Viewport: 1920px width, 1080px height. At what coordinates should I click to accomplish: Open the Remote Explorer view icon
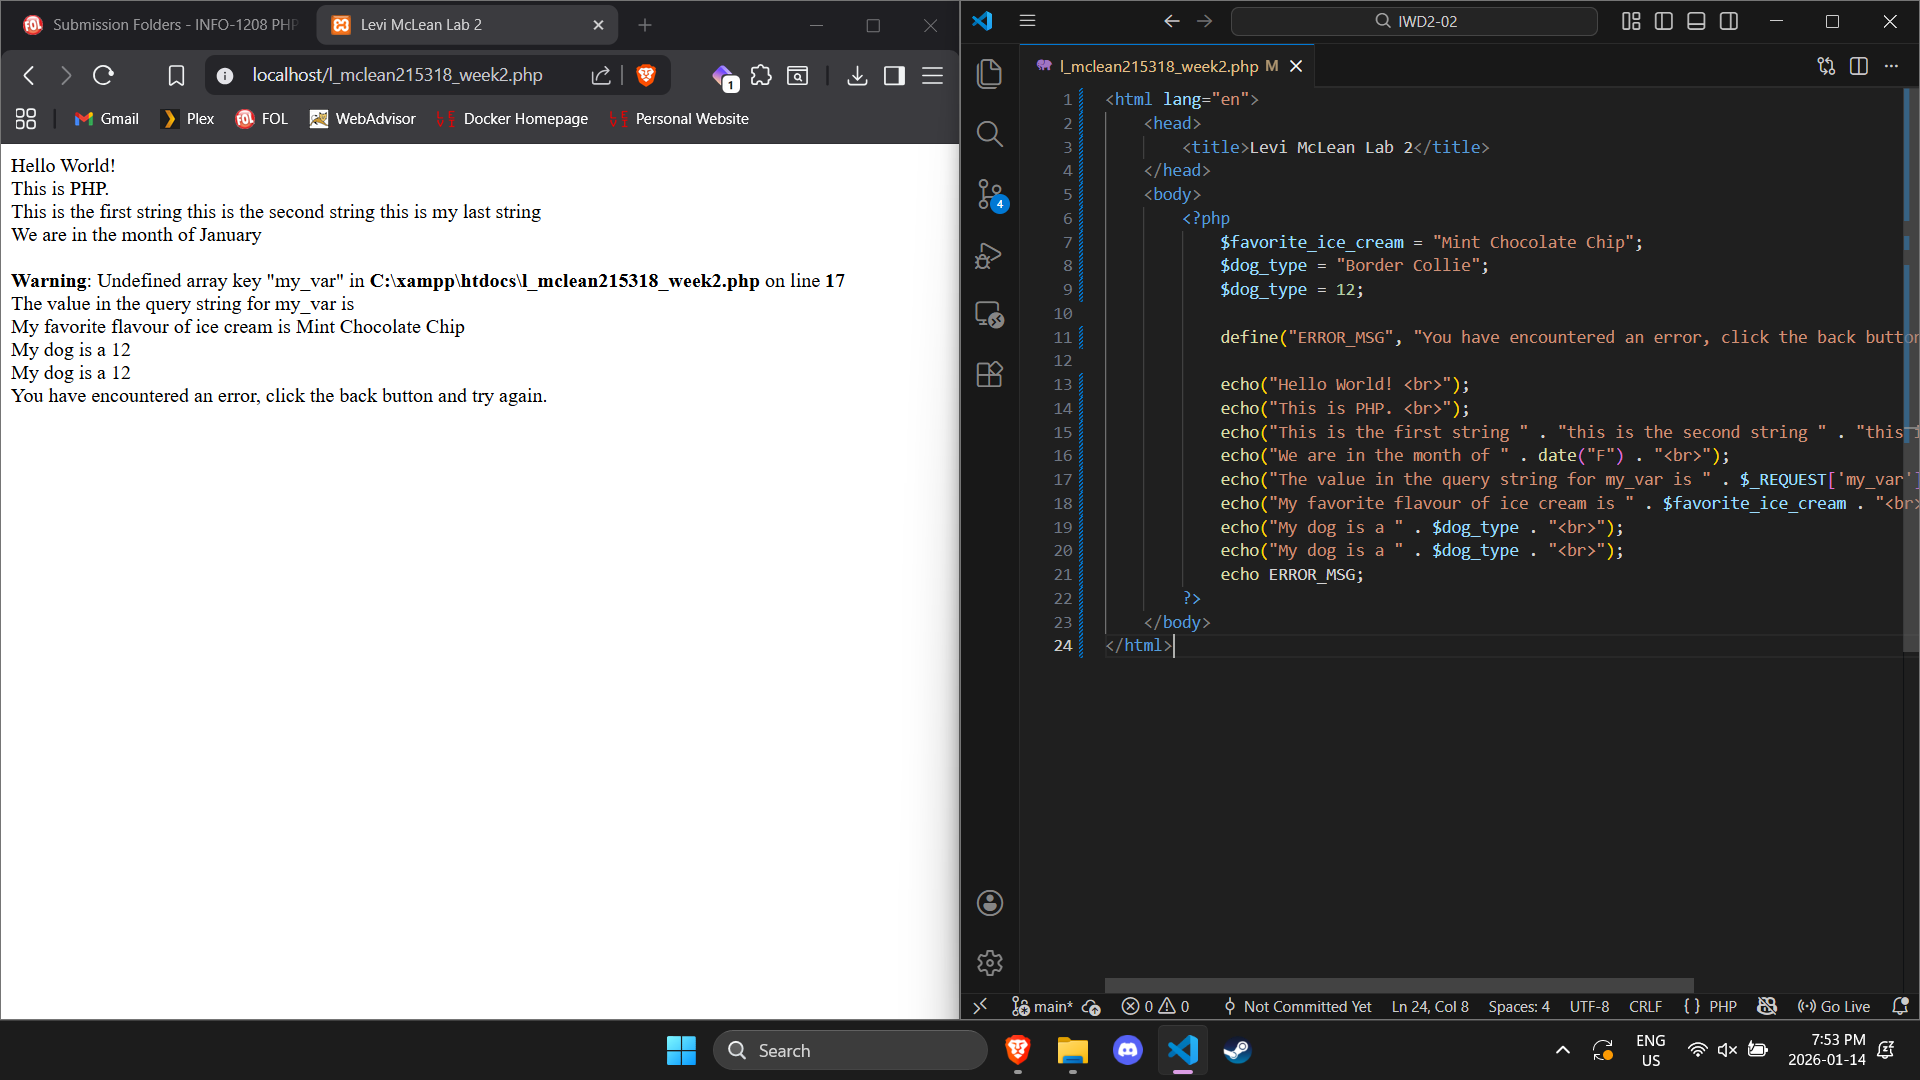[989, 315]
